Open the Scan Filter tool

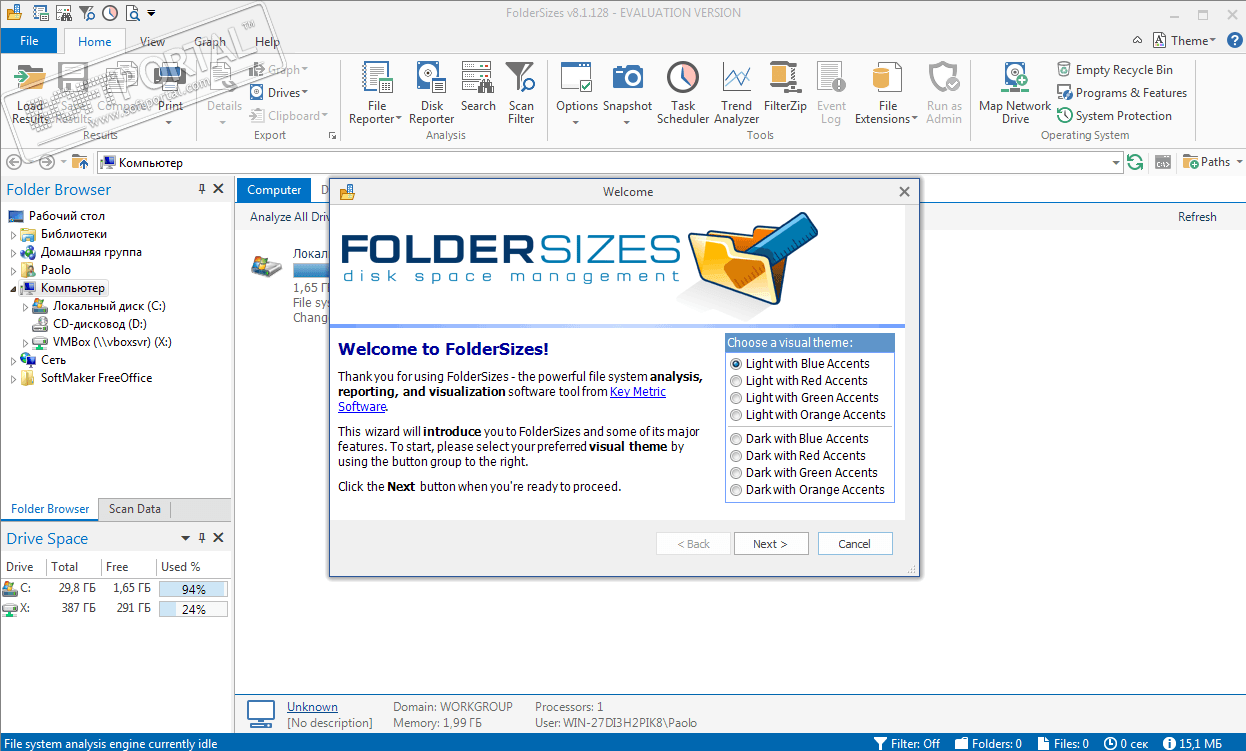tap(521, 93)
